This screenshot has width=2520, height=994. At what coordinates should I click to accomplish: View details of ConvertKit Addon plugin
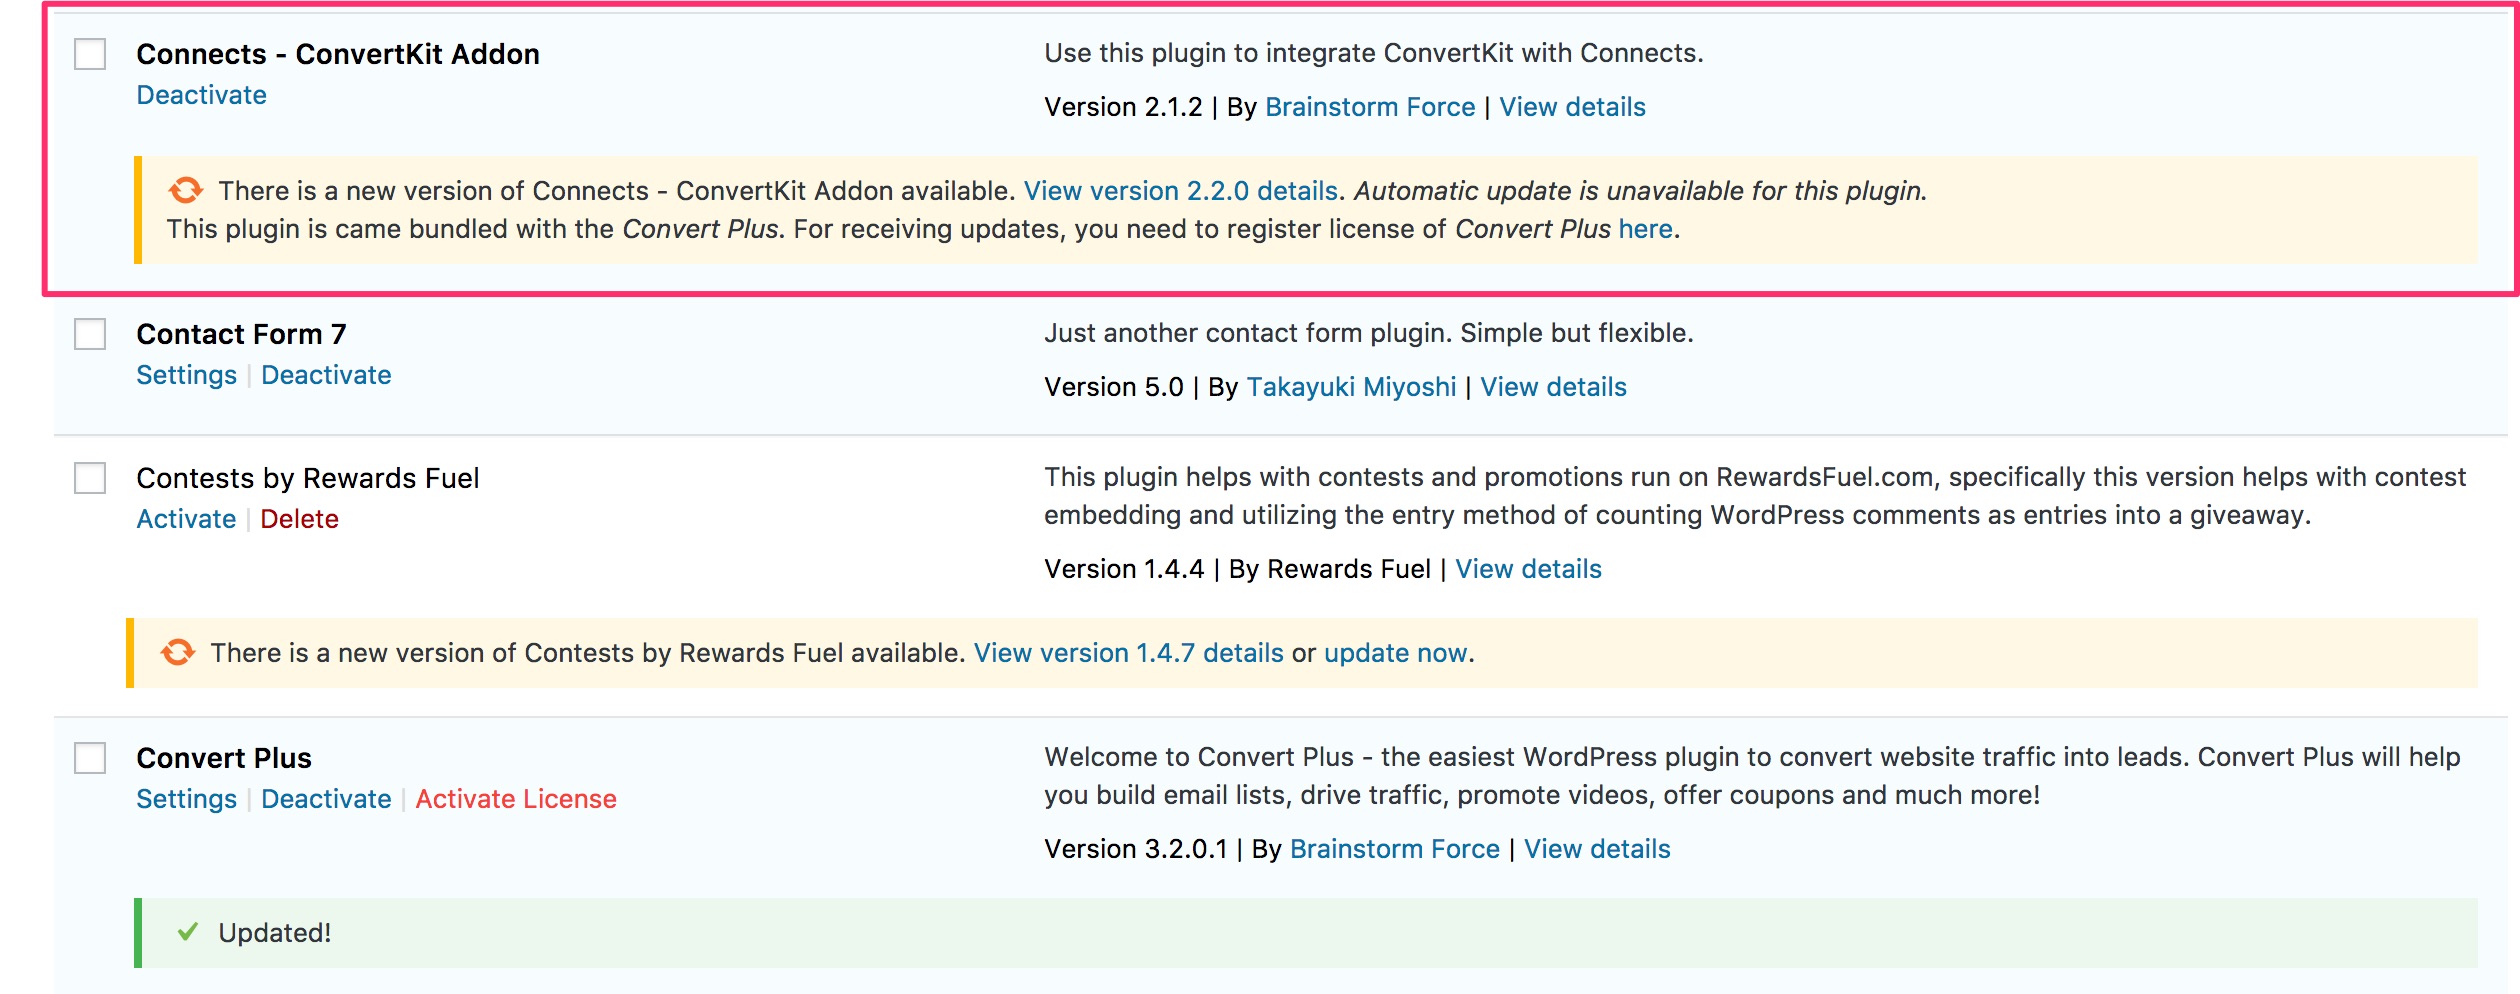[1572, 107]
